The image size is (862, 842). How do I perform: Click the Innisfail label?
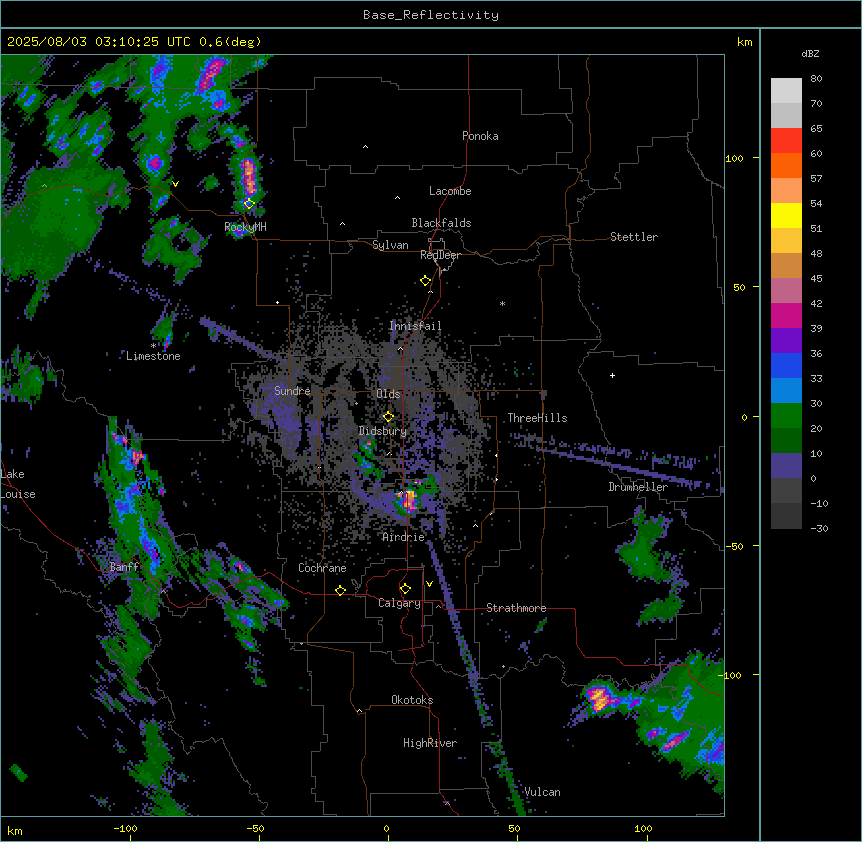coord(415,326)
